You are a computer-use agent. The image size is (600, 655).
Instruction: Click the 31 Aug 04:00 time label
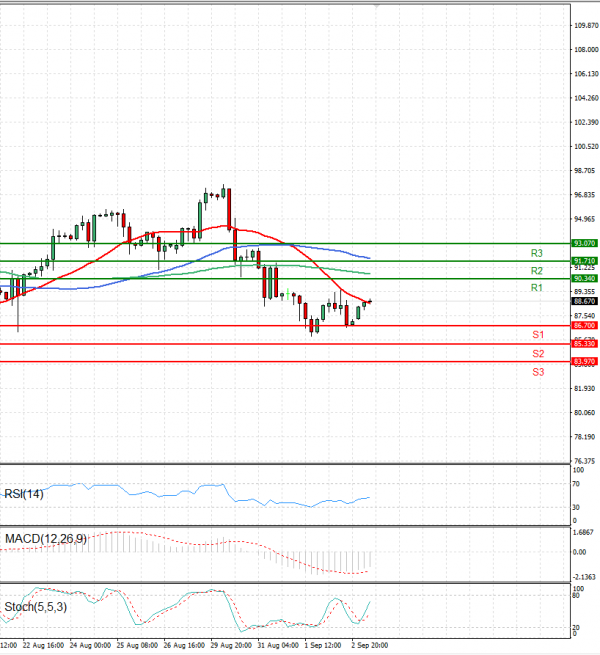click(x=278, y=645)
